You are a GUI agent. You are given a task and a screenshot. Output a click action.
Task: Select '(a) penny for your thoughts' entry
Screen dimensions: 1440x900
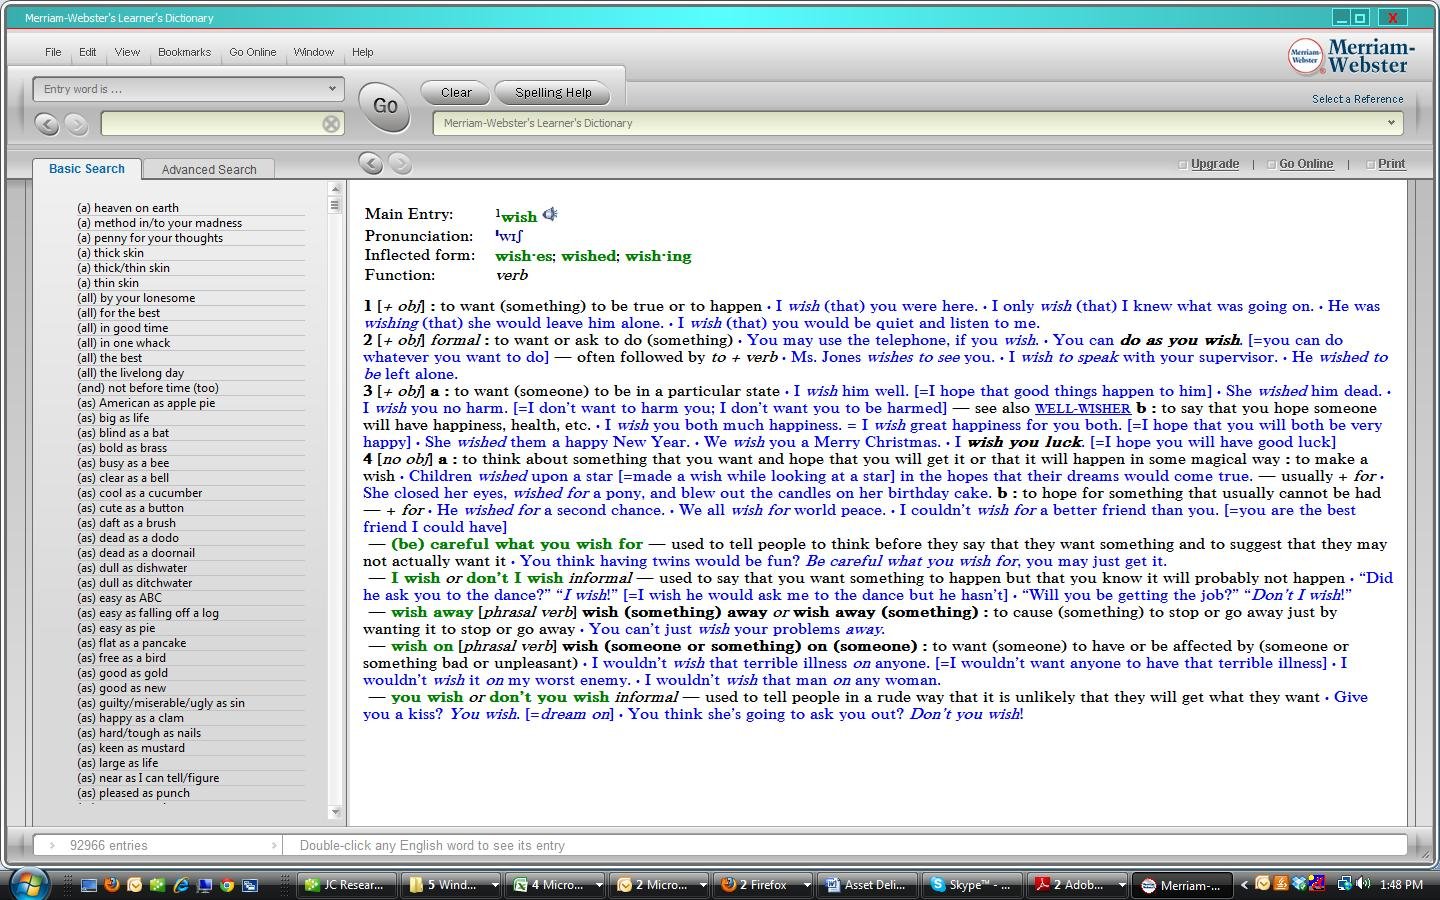click(x=150, y=238)
